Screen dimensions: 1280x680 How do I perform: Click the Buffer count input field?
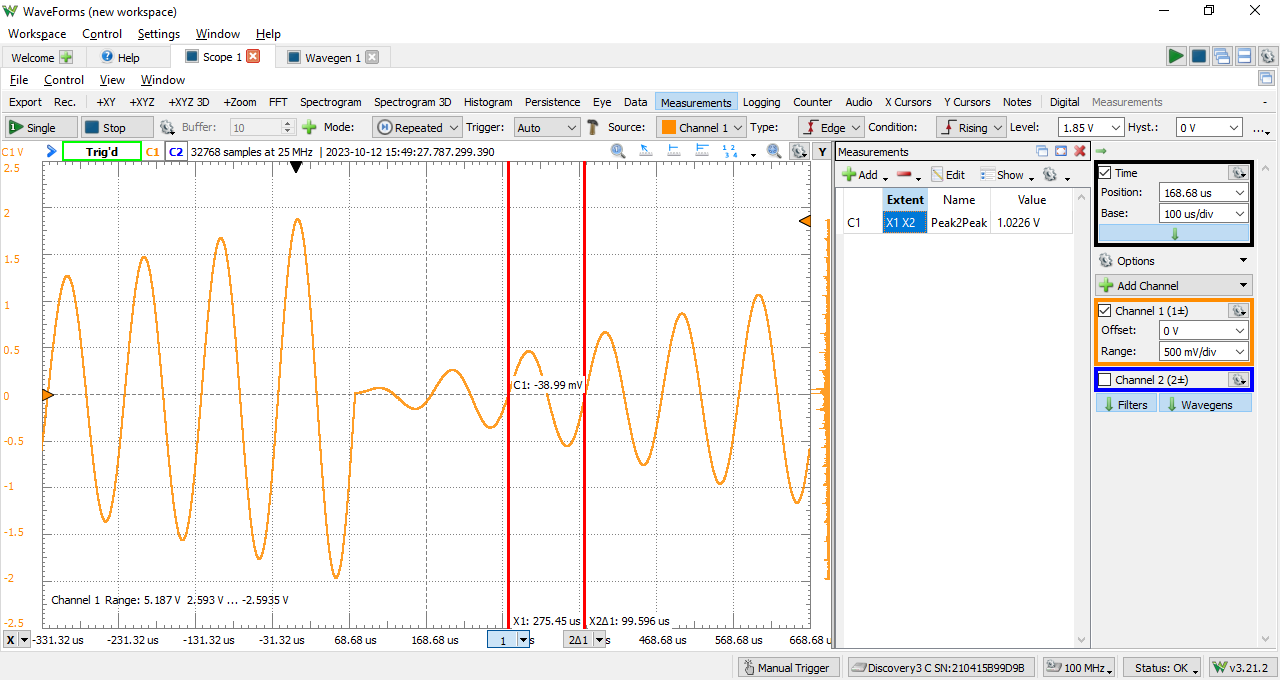[255, 127]
